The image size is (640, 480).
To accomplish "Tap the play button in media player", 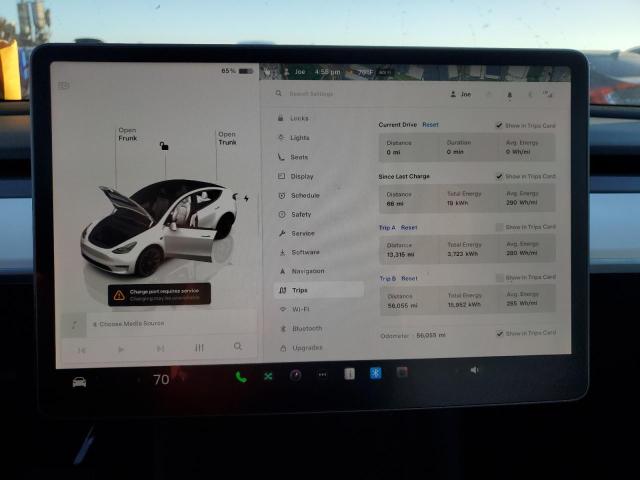I will click(121, 349).
